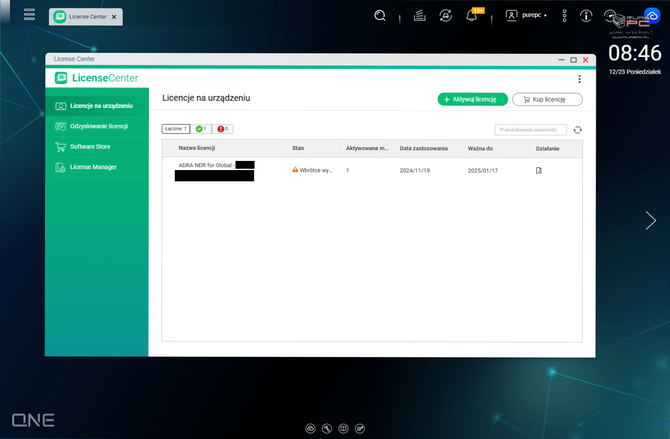Show all licenses with Łącznie filter
The width and height of the screenshot is (670, 439).
pos(176,129)
